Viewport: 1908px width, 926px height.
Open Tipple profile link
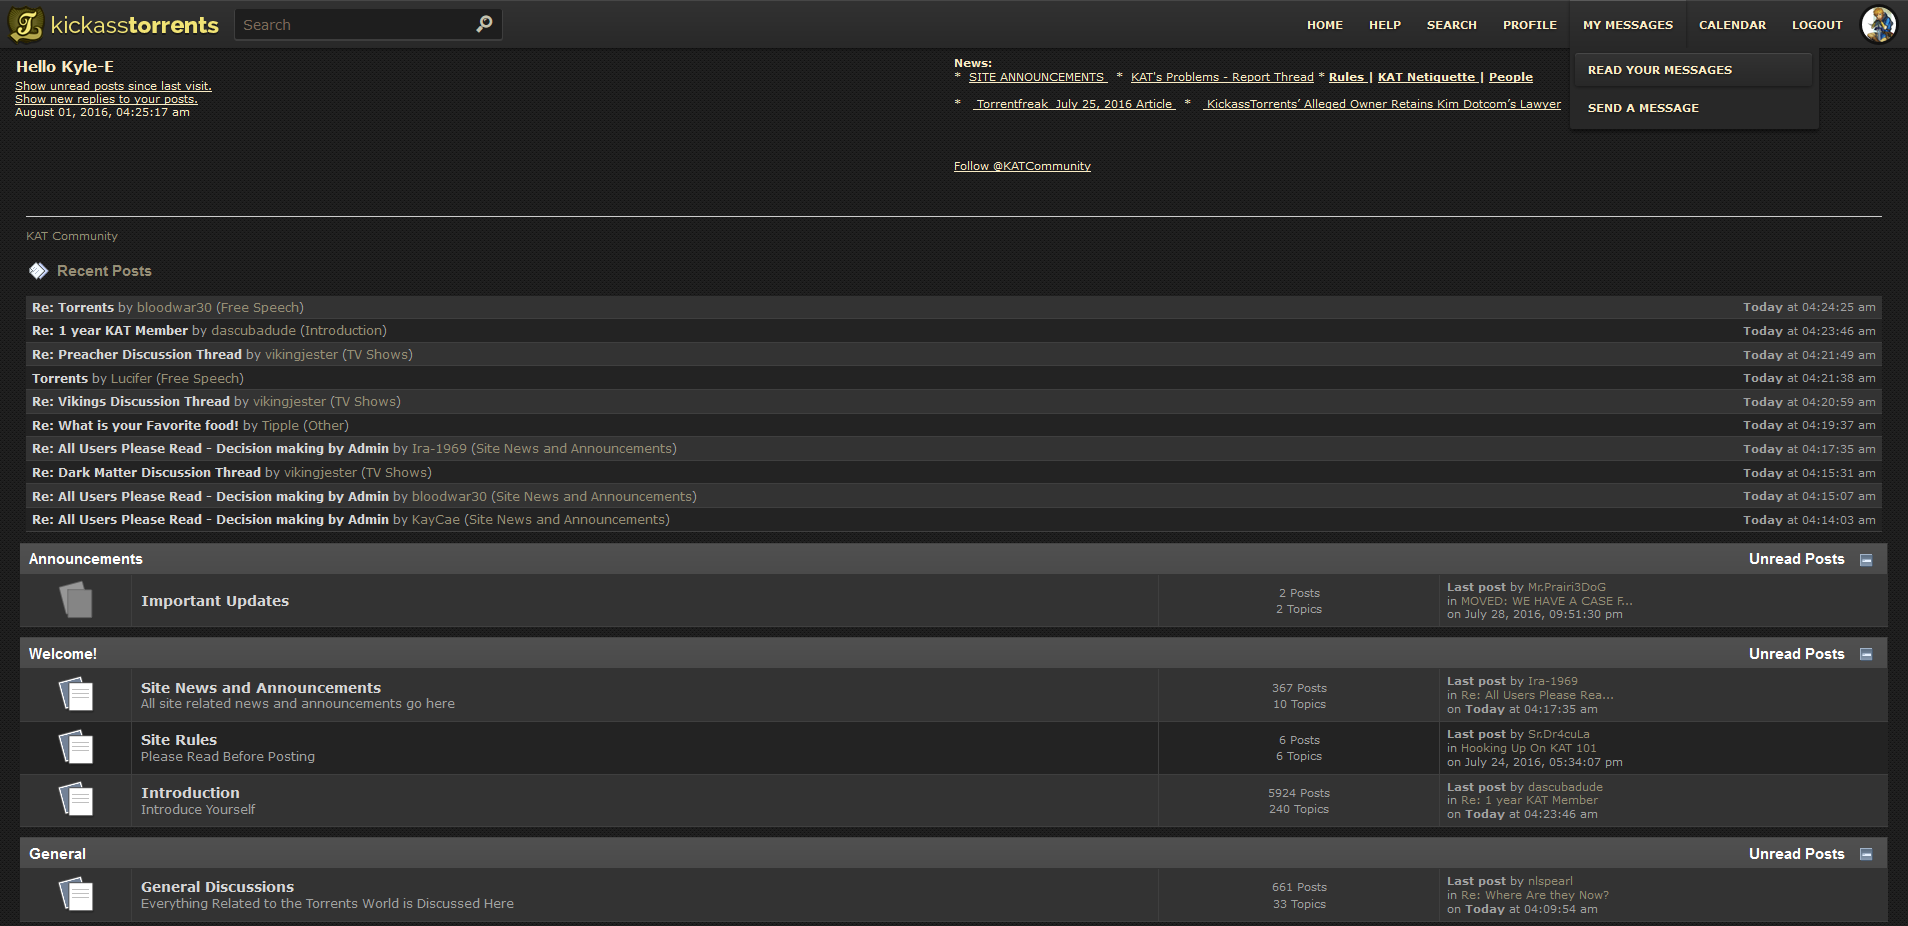click(280, 425)
